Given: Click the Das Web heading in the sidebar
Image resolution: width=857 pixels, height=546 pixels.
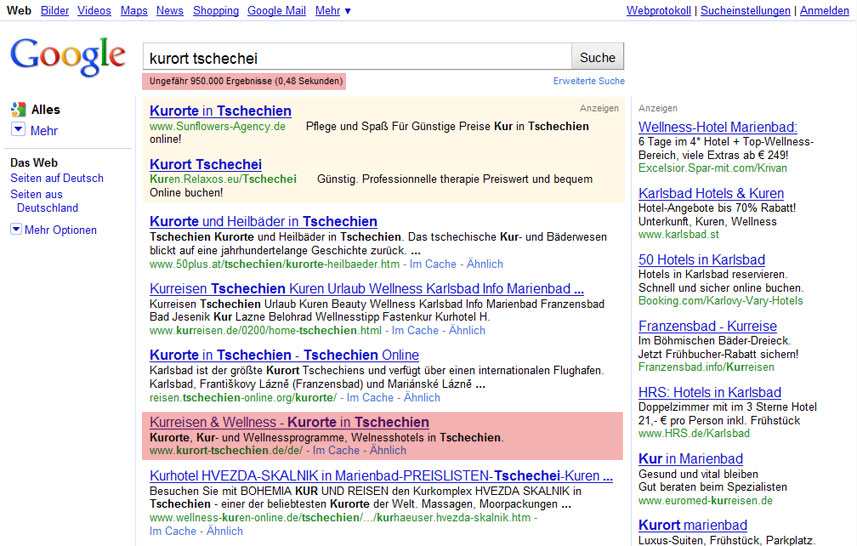Looking at the screenshot, I should 34,163.
